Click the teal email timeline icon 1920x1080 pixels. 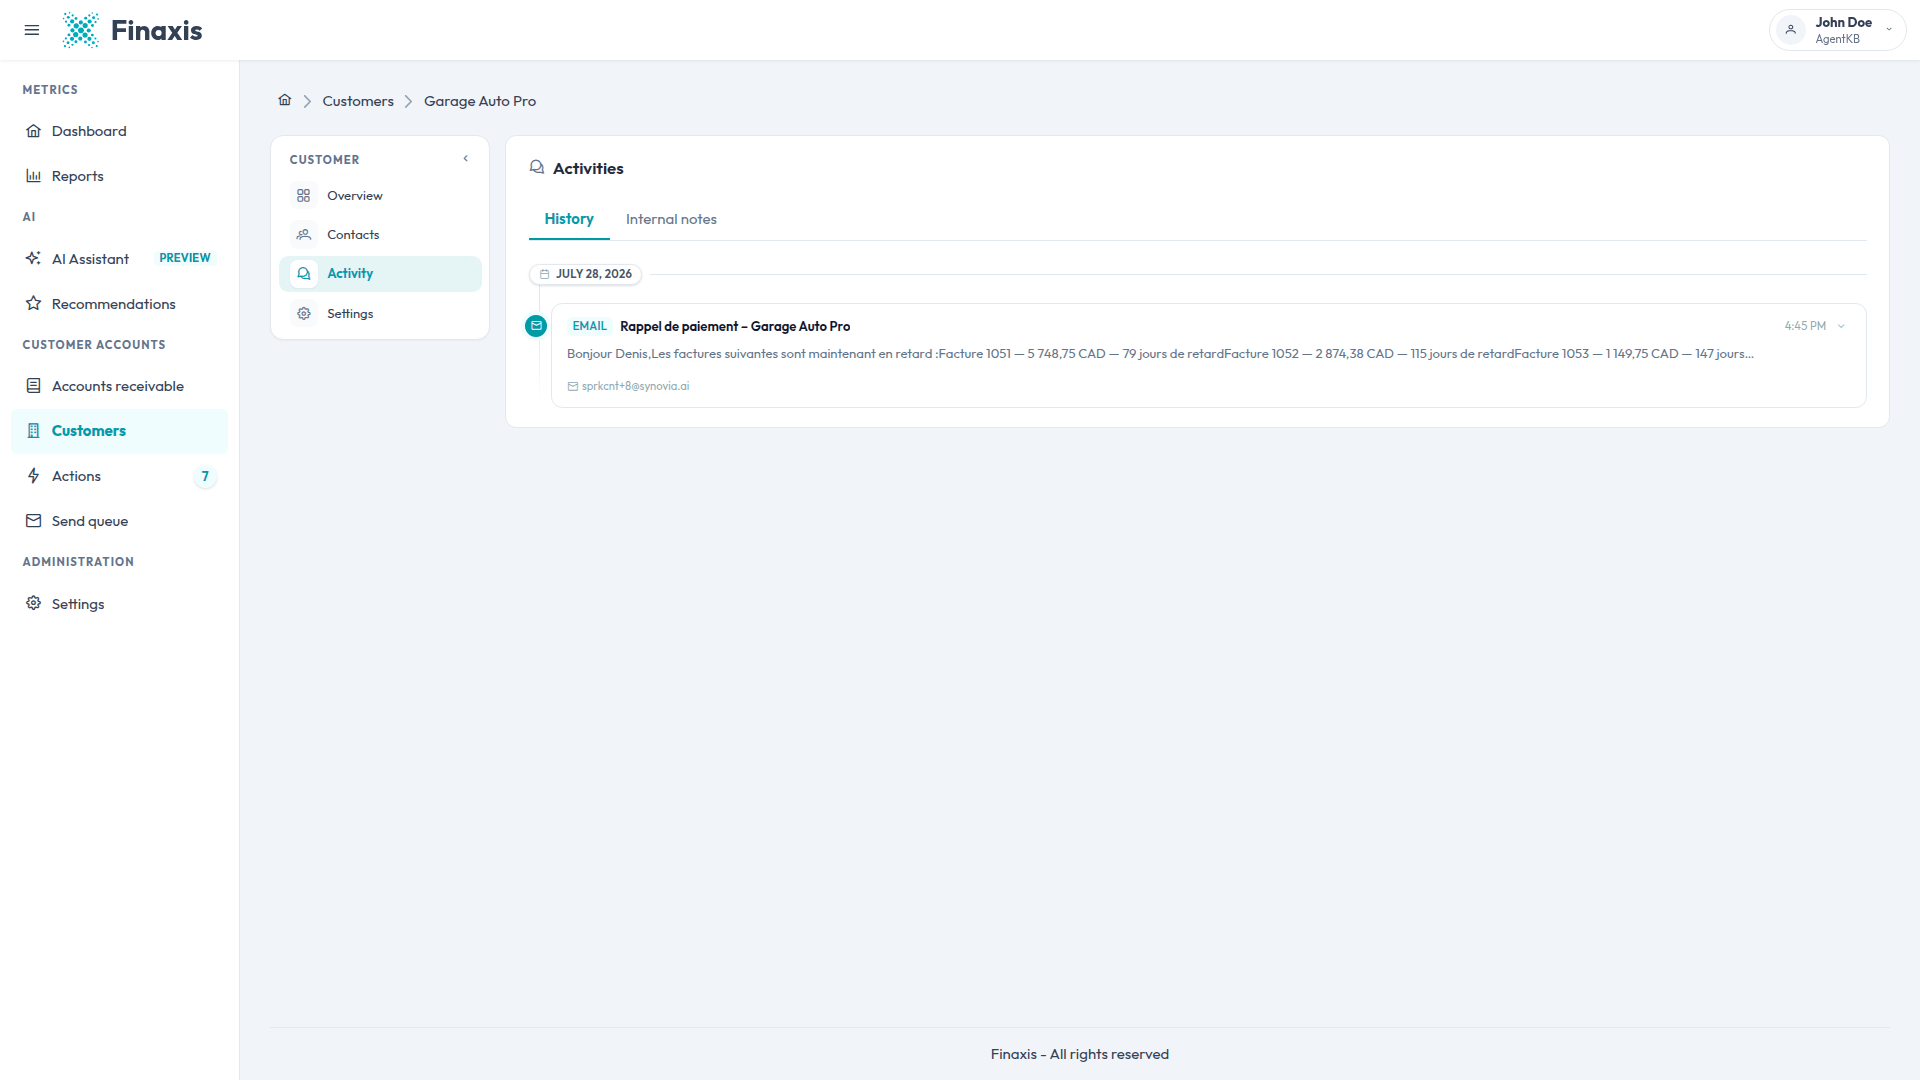(536, 326)
